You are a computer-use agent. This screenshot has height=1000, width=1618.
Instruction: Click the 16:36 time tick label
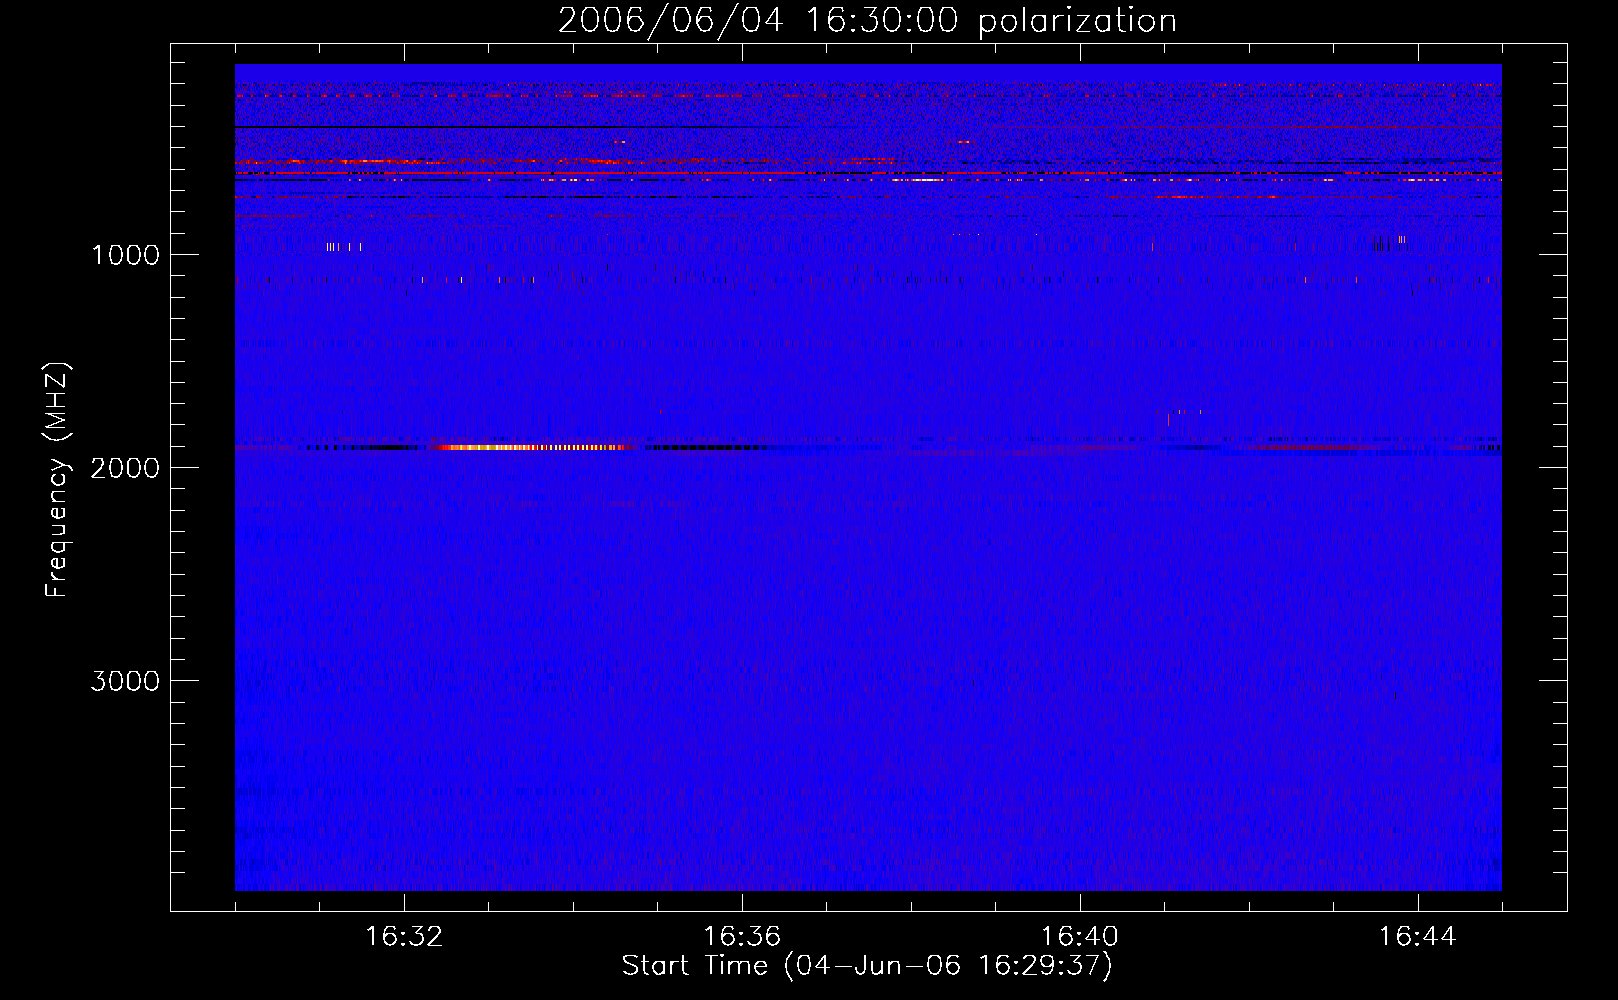coord(742,937)
